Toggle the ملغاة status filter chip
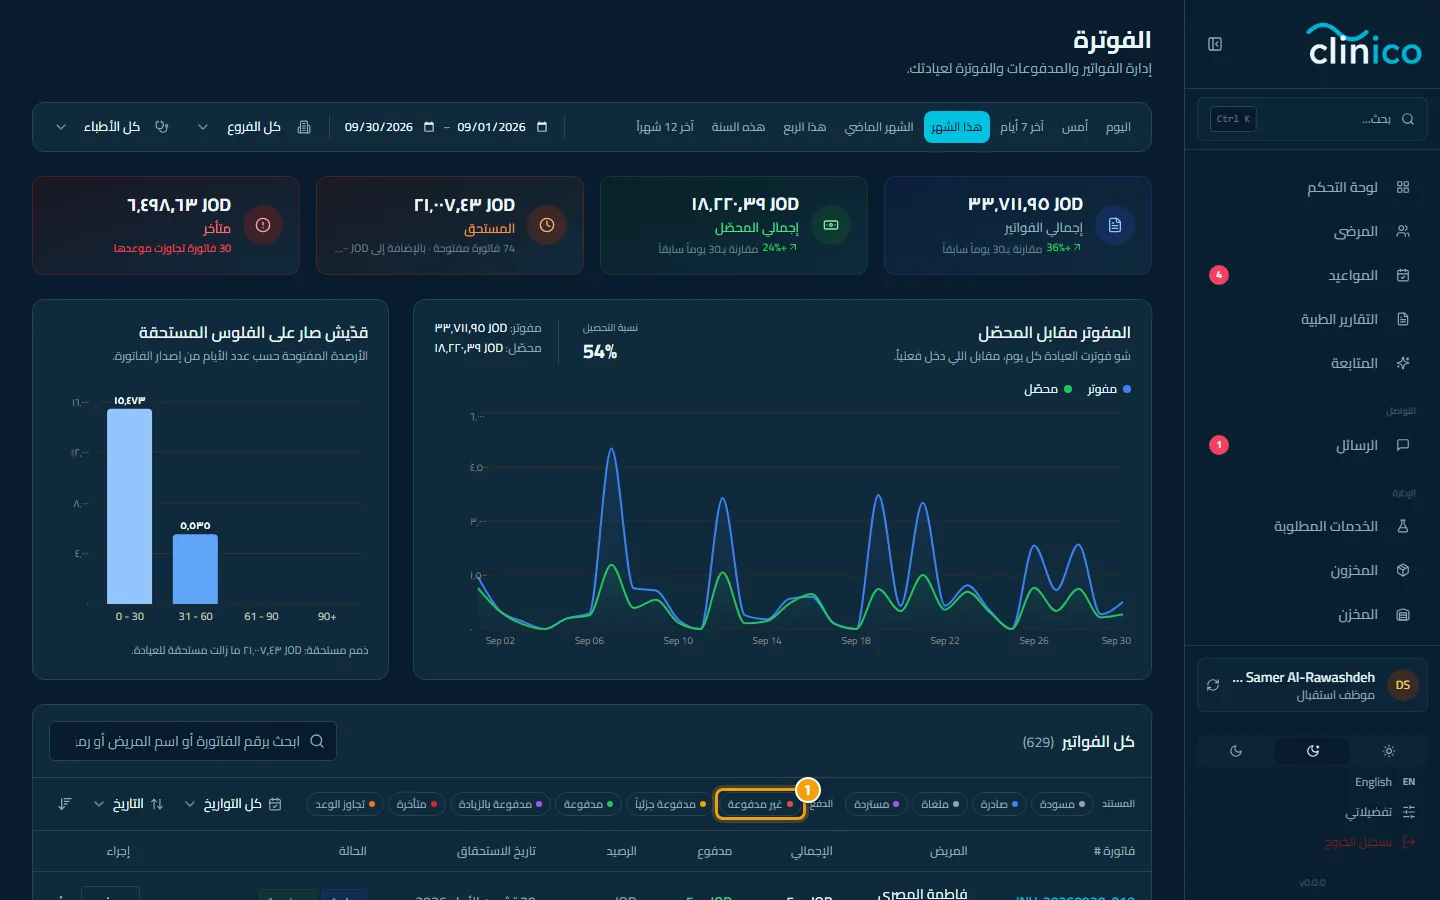Screen dimensions: 1440x900 coord(940,804)
